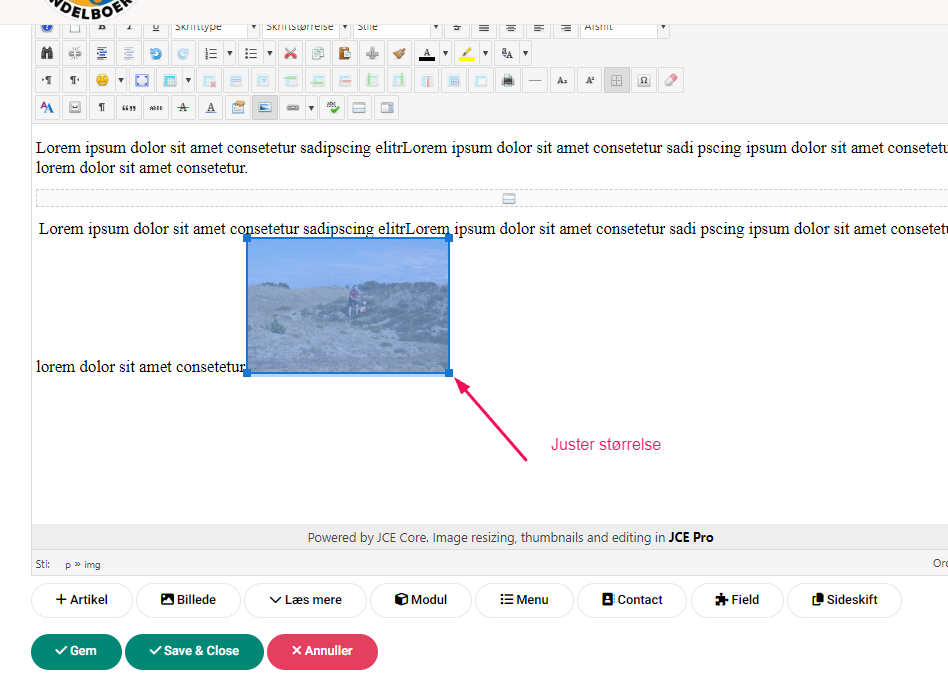
Task: Expand the numbered list style dropdown
Action: tap(230, 53)
